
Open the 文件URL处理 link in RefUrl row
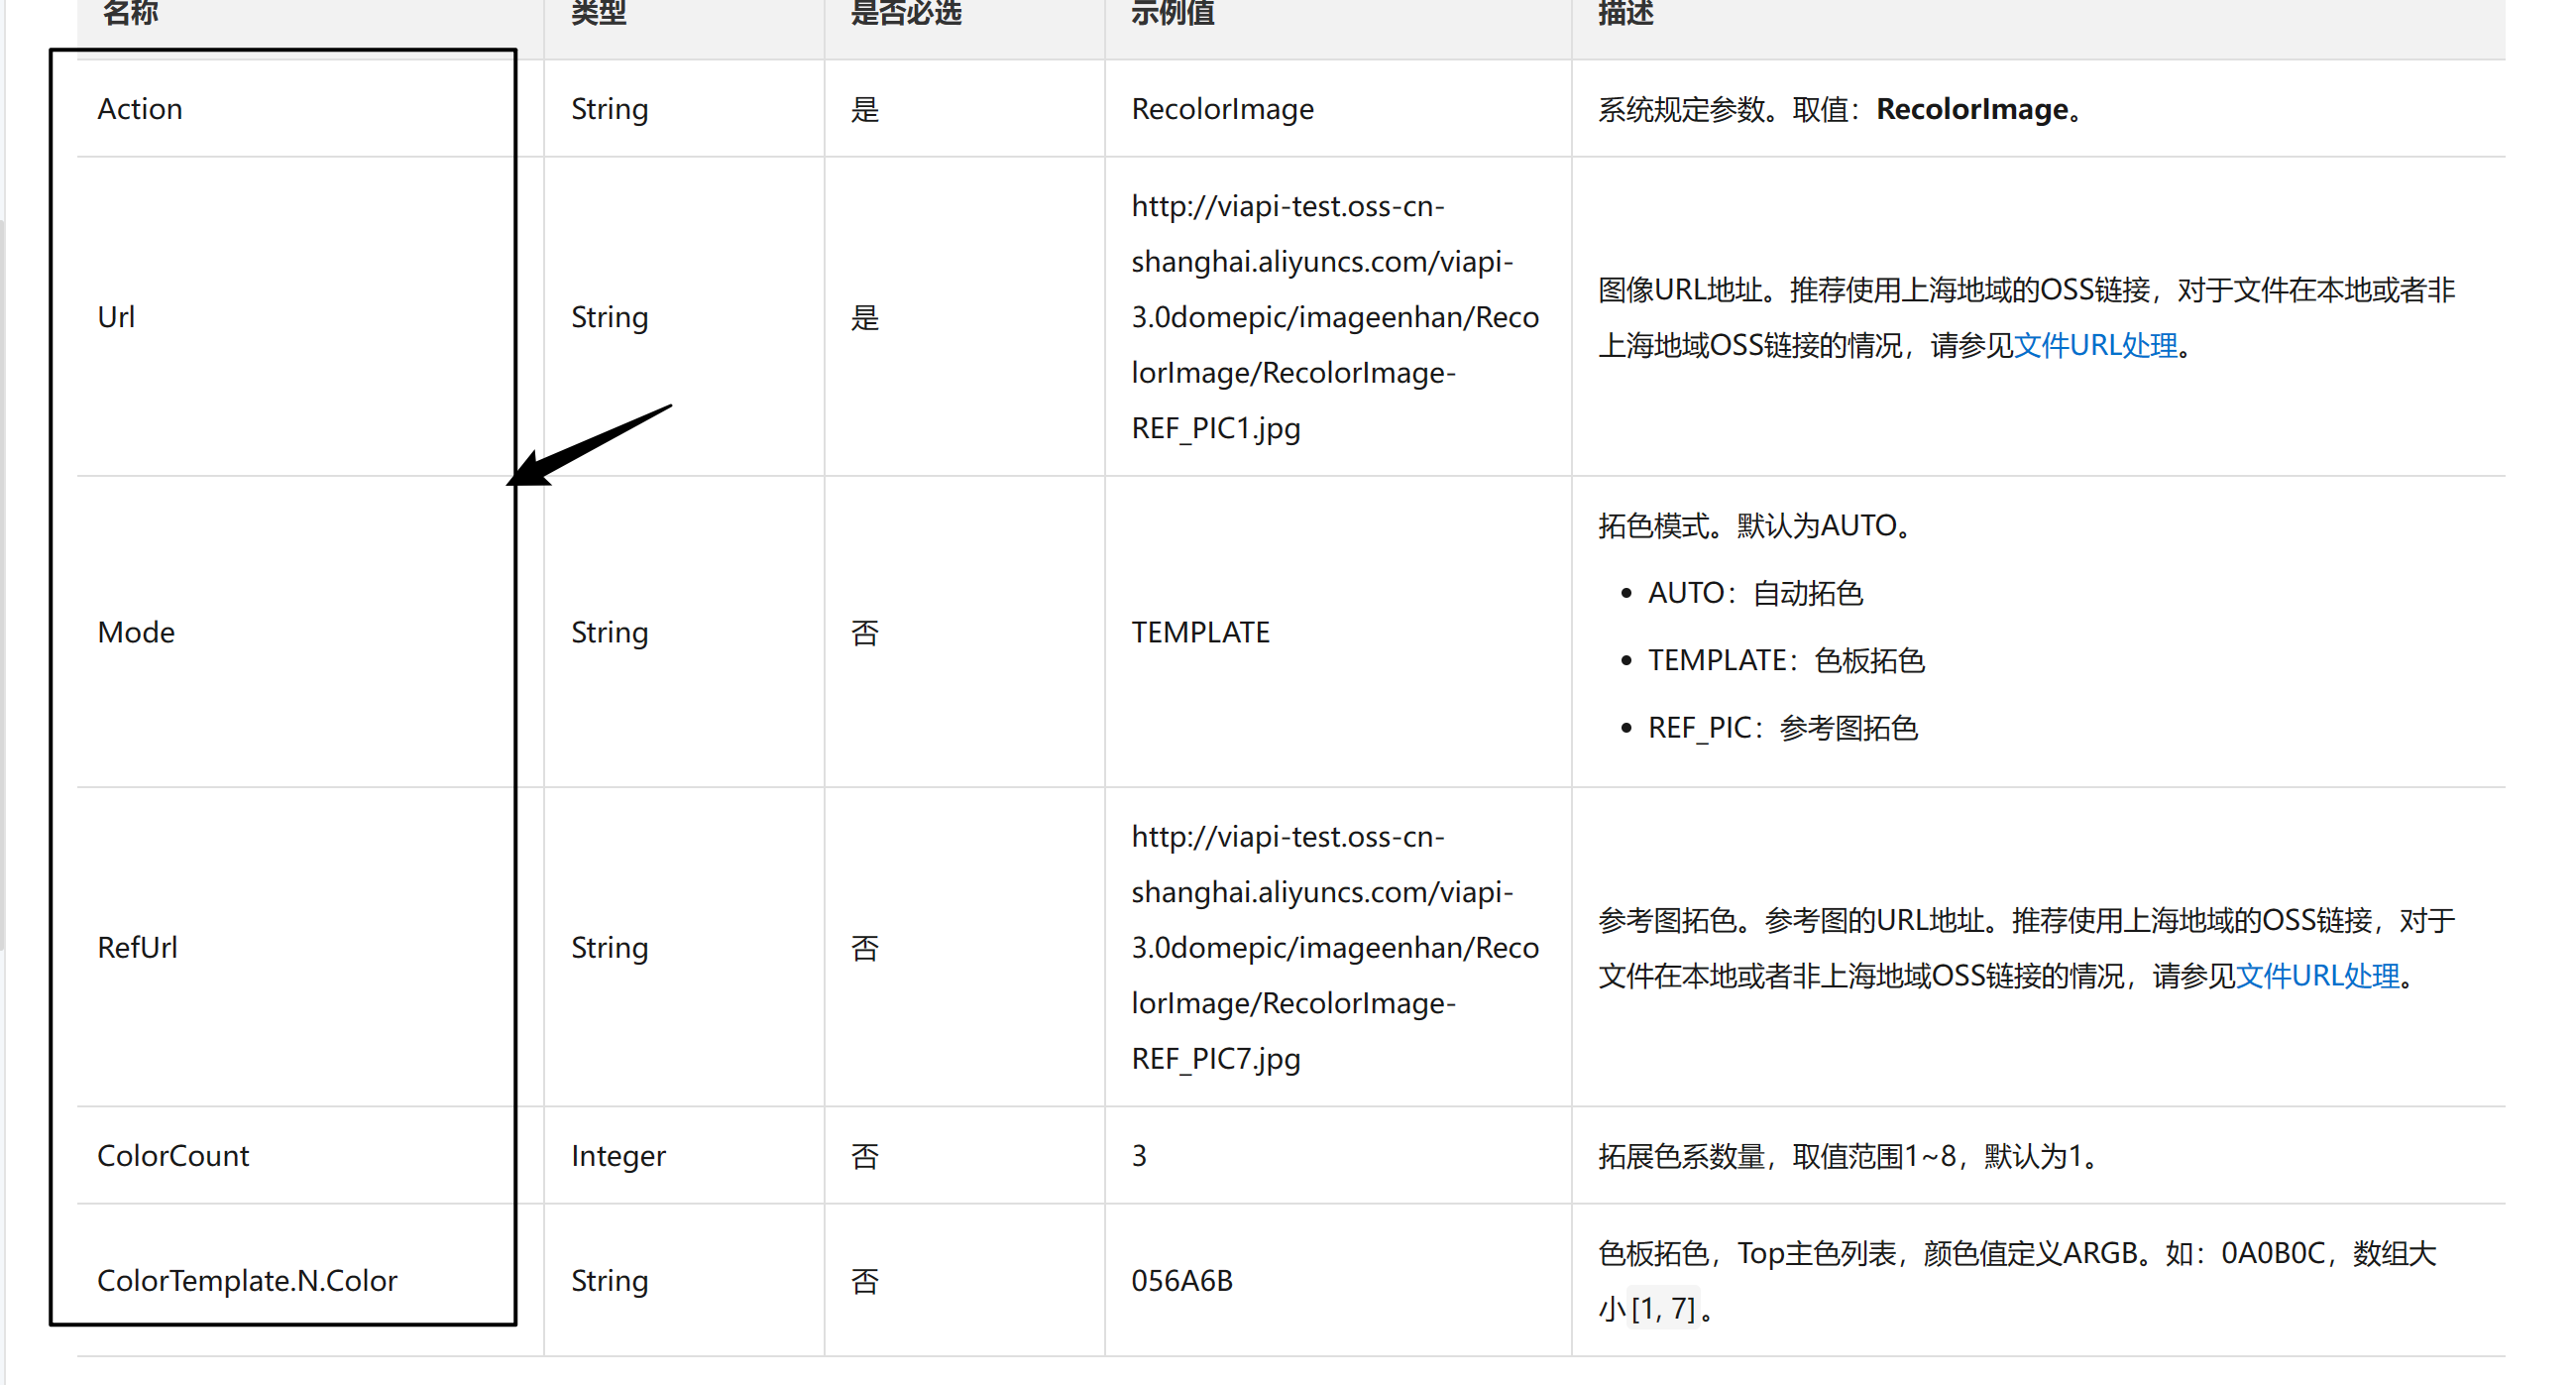tap(2317, 976)
